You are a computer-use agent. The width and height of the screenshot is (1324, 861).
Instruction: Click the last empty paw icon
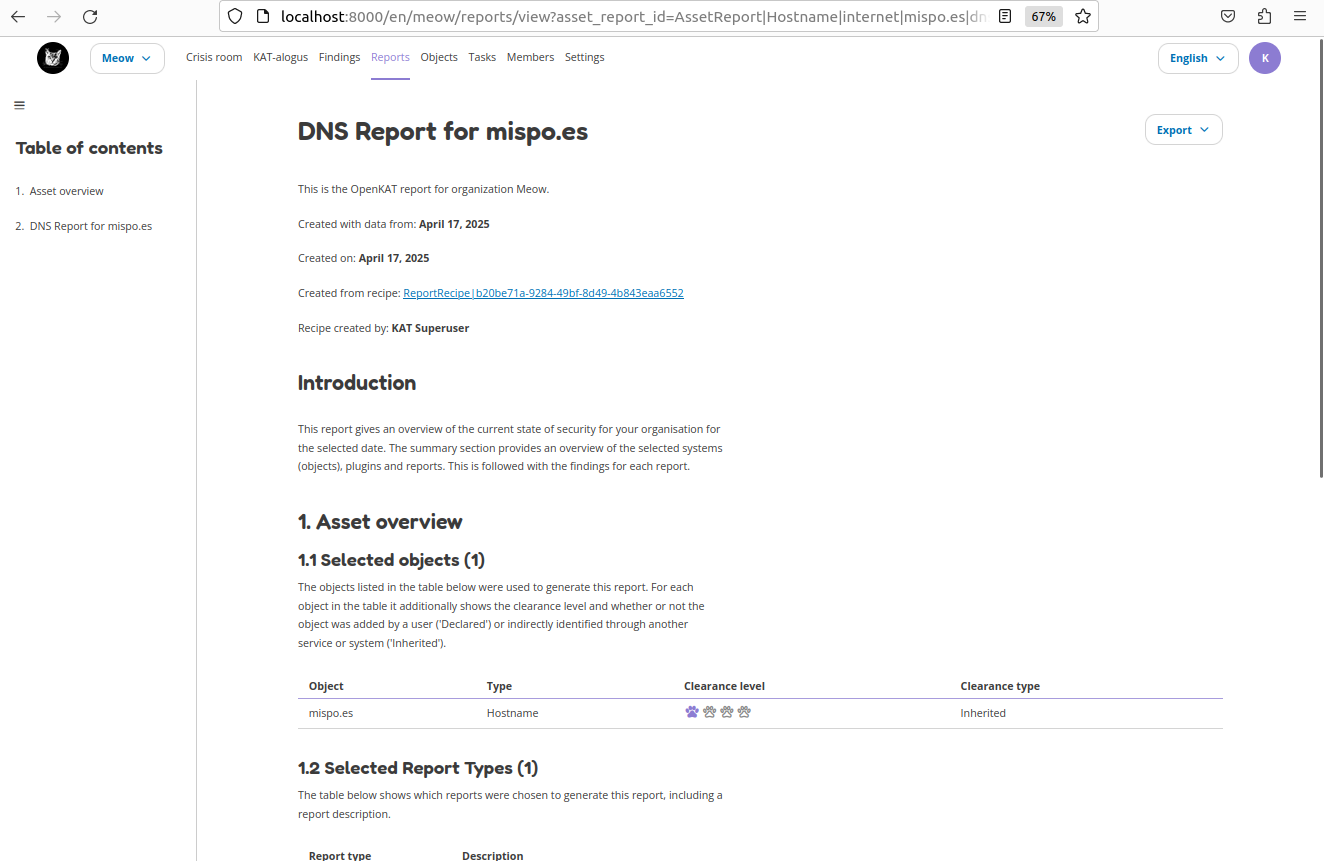(744, 712)
